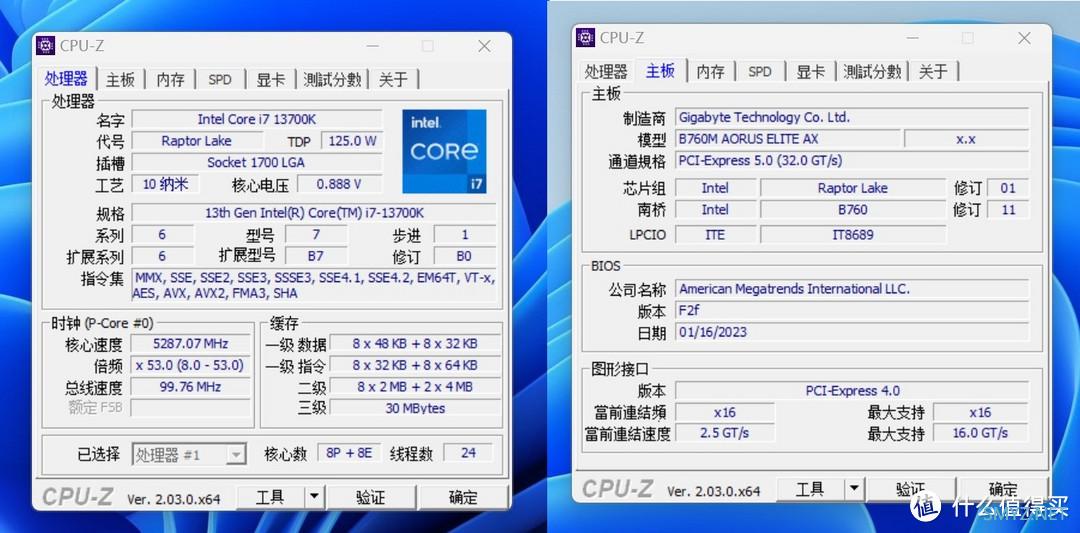
Task: Click the instruction set list starting with MMX
Action: (314, 286)
